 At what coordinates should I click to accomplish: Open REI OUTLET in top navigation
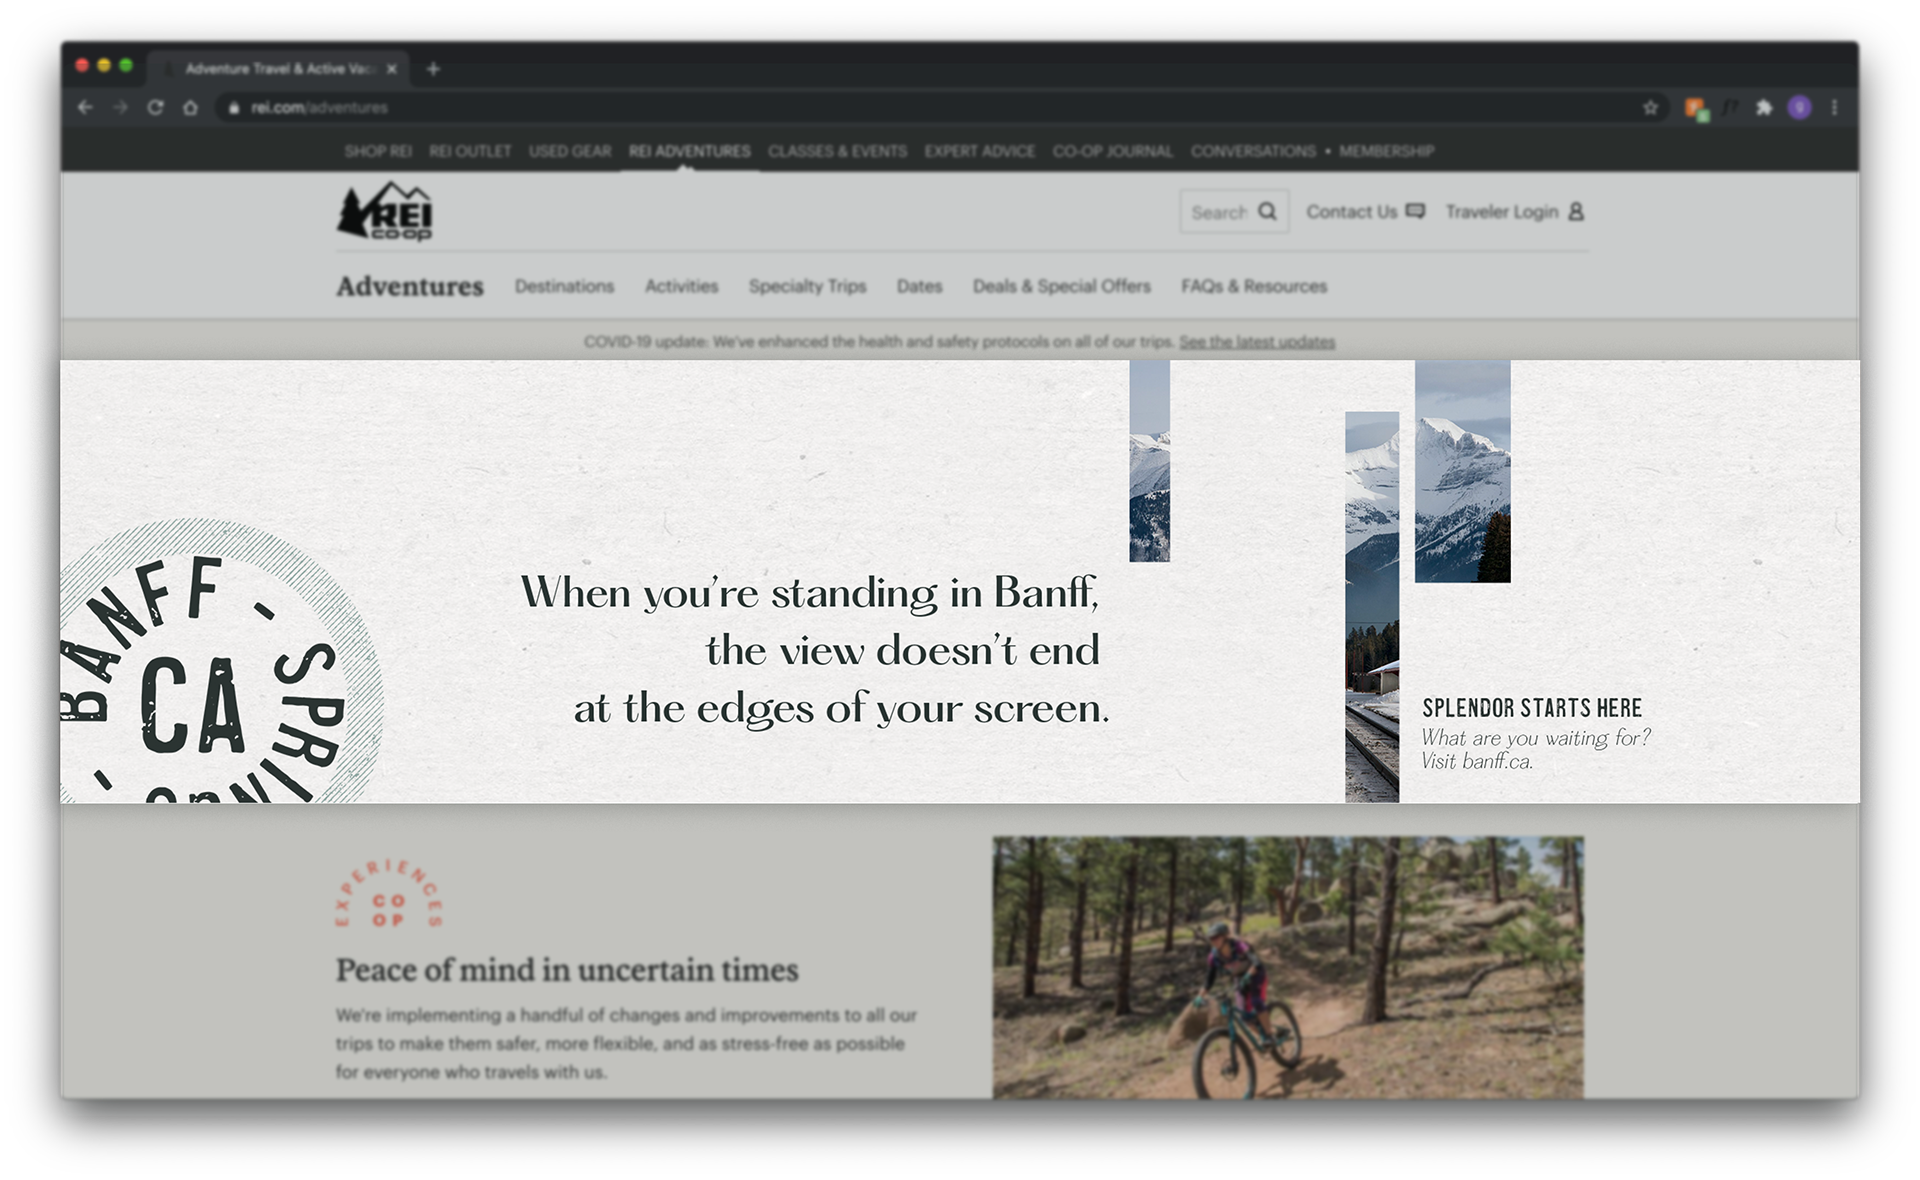(470, 151)
